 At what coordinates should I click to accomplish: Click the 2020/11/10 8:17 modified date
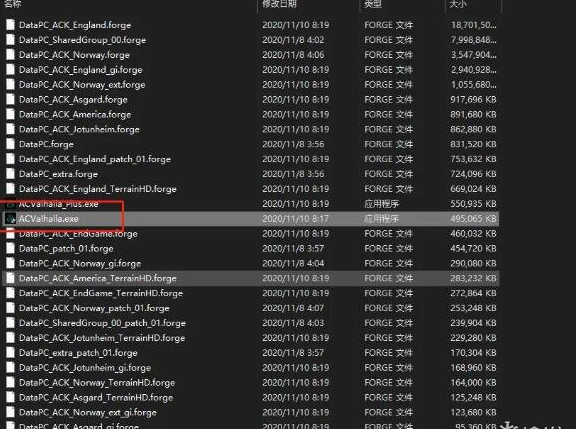click(295, 219)
